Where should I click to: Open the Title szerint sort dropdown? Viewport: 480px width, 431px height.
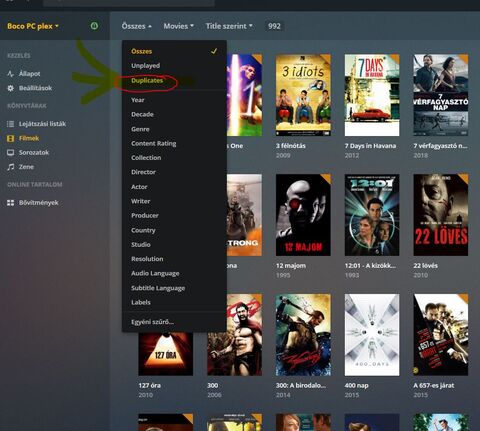(x=229, y=26)
